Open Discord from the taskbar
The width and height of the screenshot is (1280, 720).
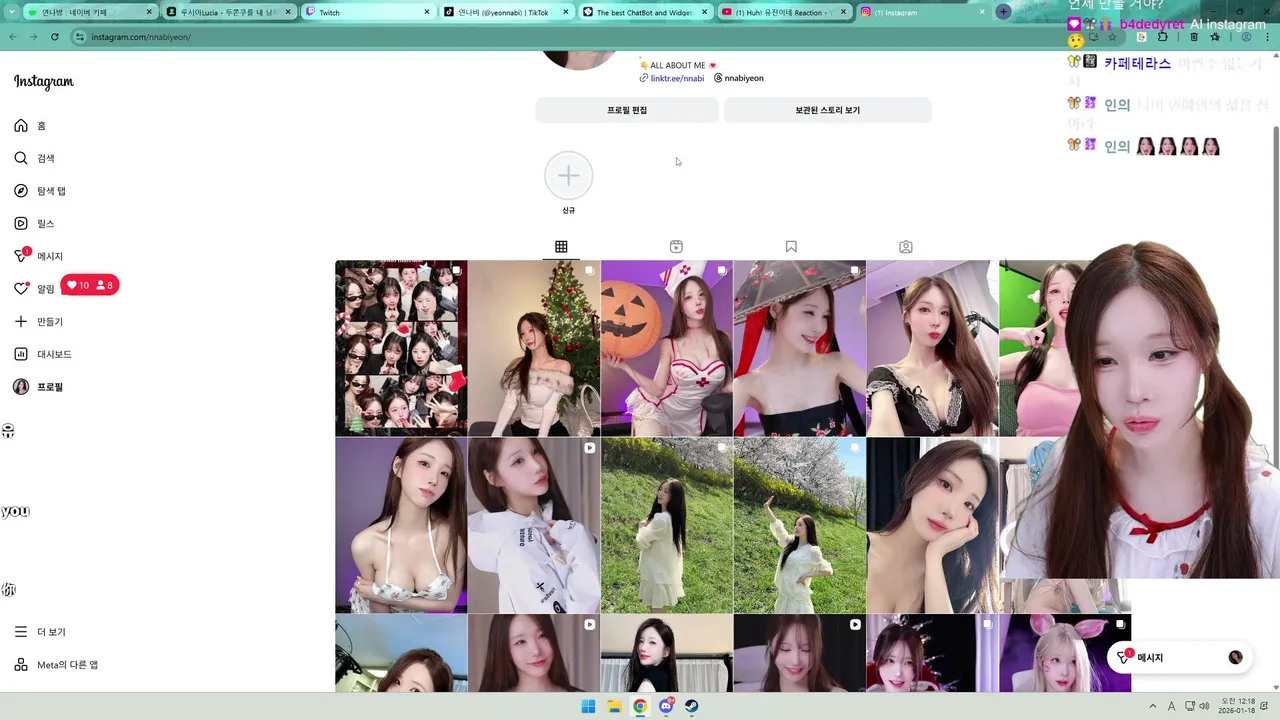[x=666, y=706]
